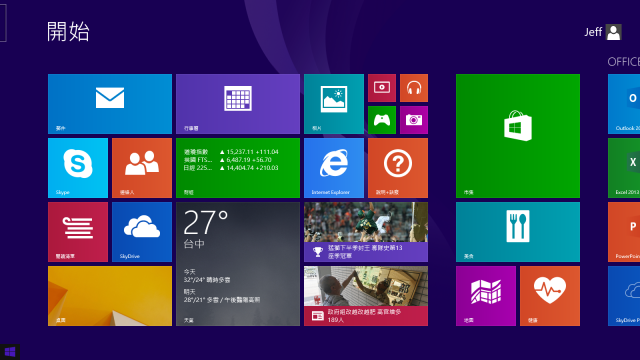Click the Jeff user account picture
This screenshot has width=640, height=360.
[613, 32]
